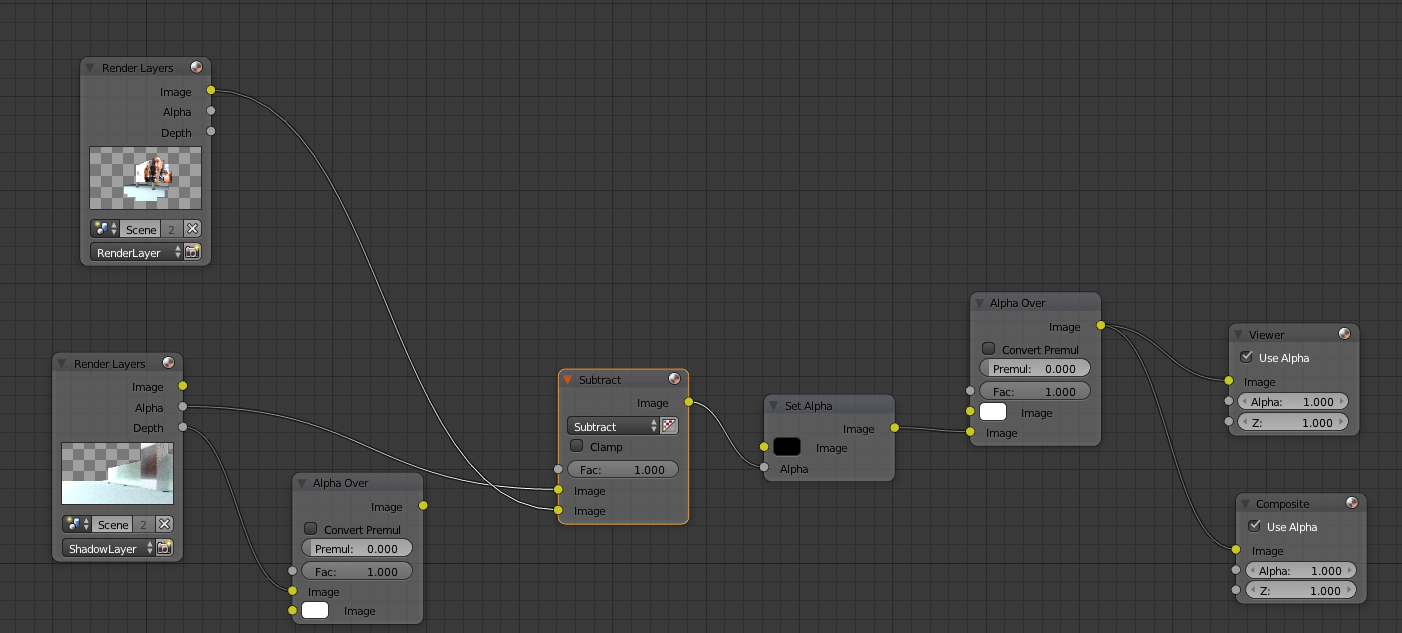The width and height of the screenshot is (1402, 633).
Task: Unlink scene X in ShadowLayer node
Action: [165, 524]
